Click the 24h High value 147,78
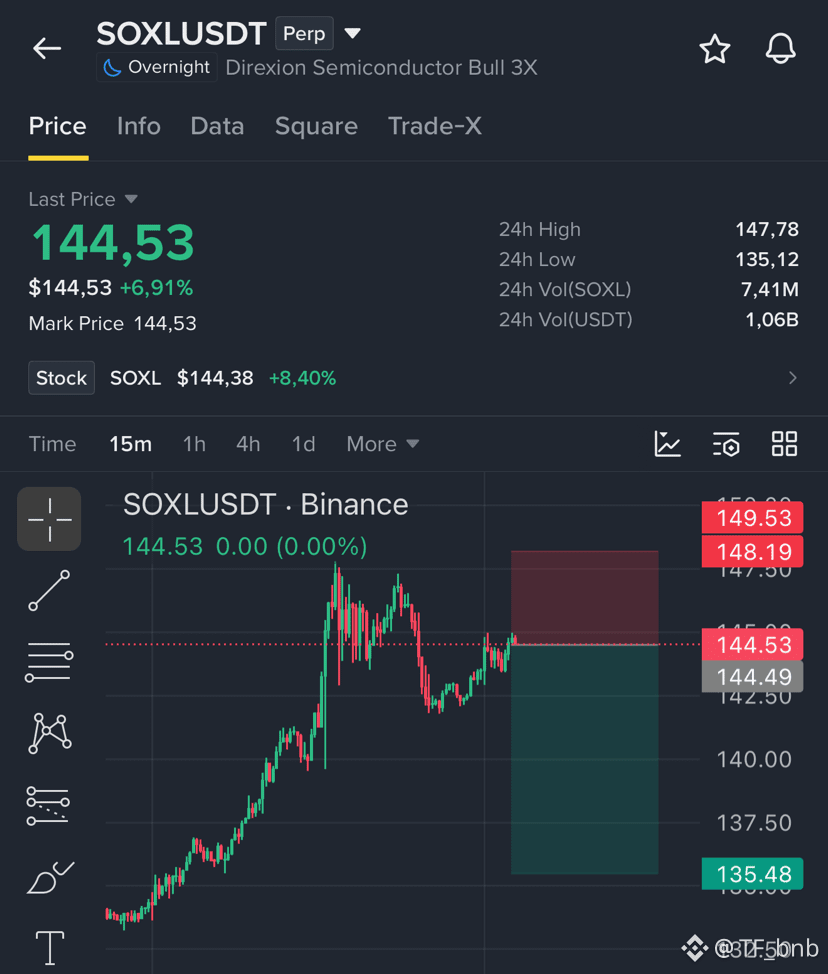 click(x=767, y=229)
